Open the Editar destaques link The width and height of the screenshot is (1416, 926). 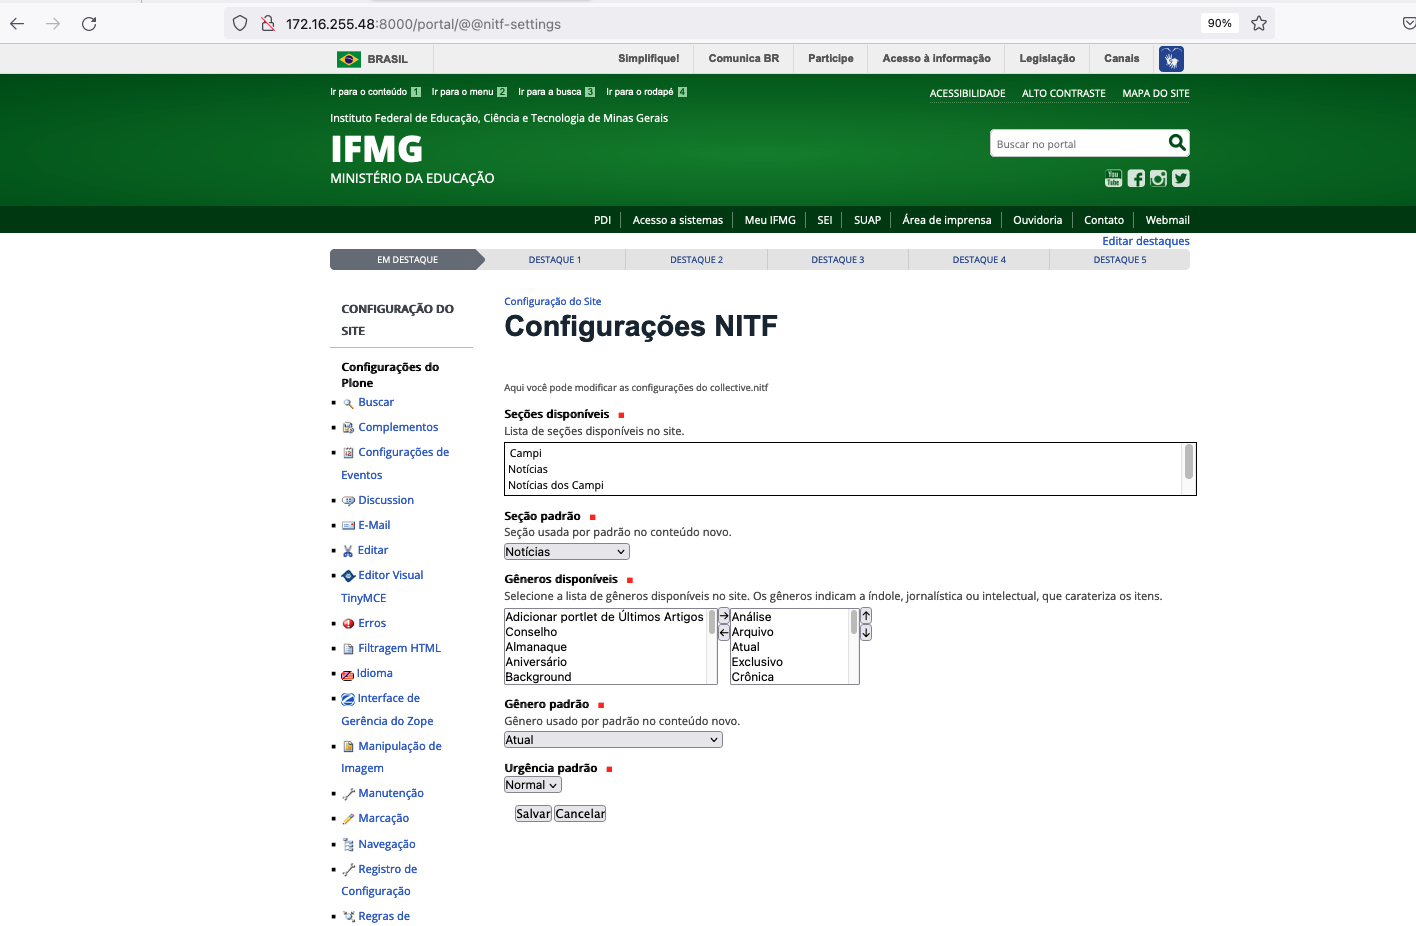tap(1145, 241)
